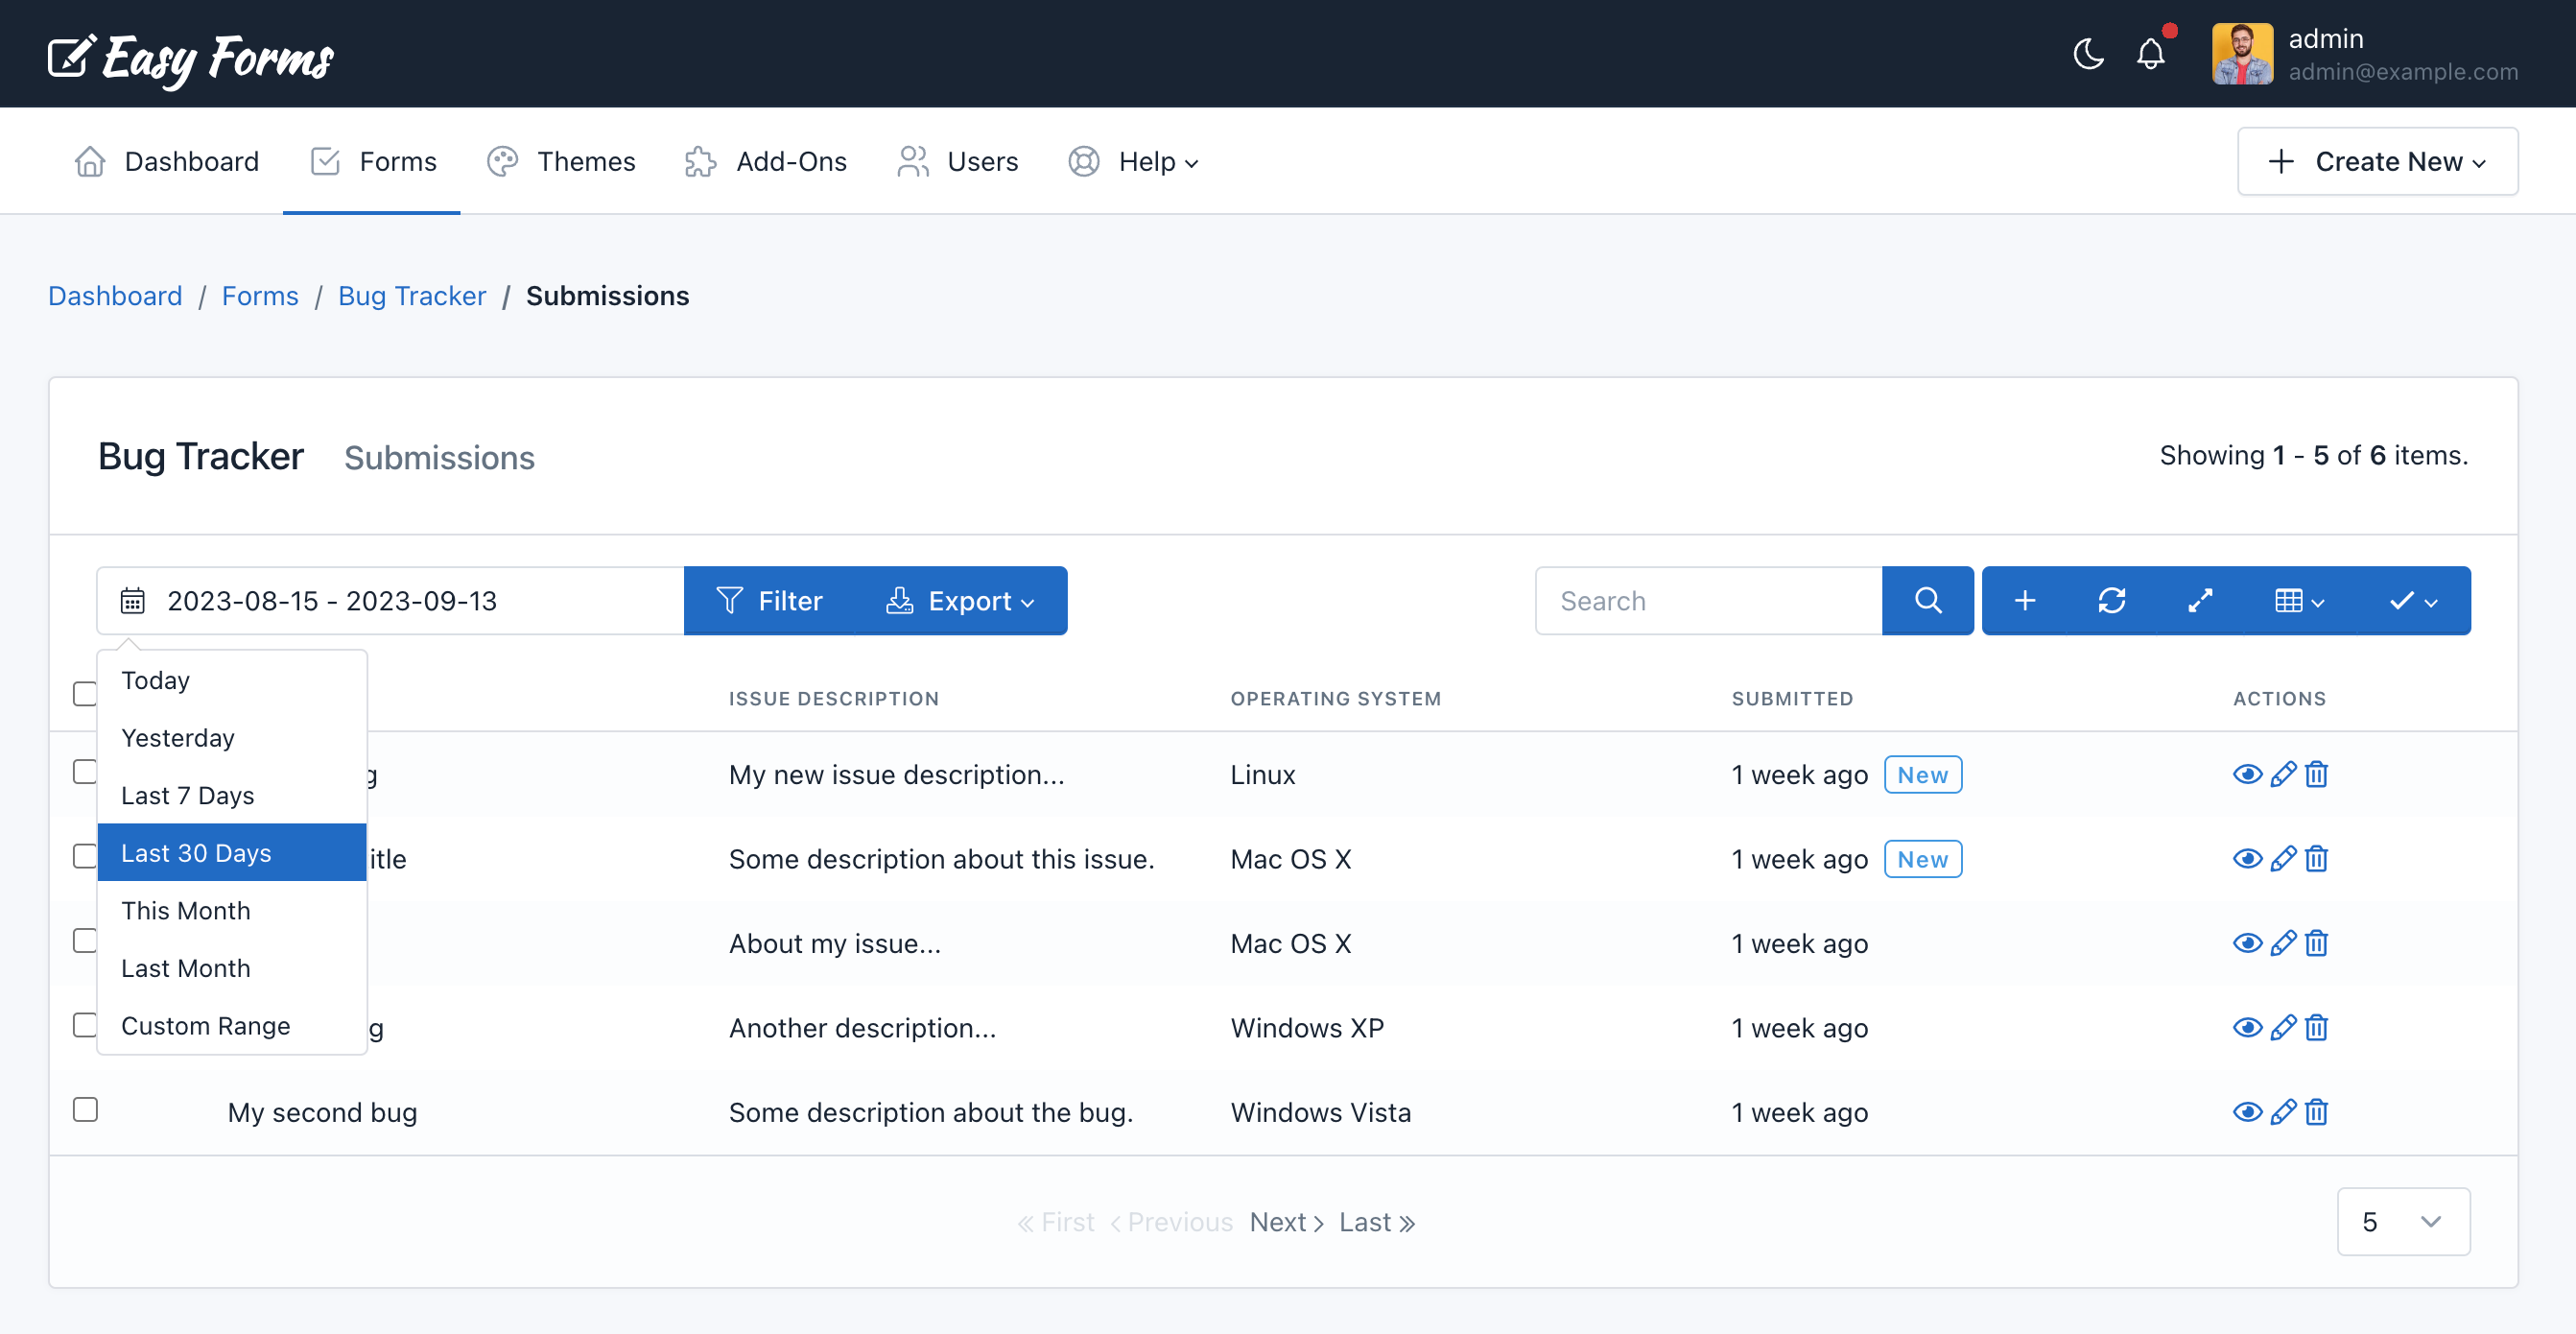This screenshot has height=1334, width=2576.
Task: Open the calendar icon in date range field
Action: (x=131, y=600)
